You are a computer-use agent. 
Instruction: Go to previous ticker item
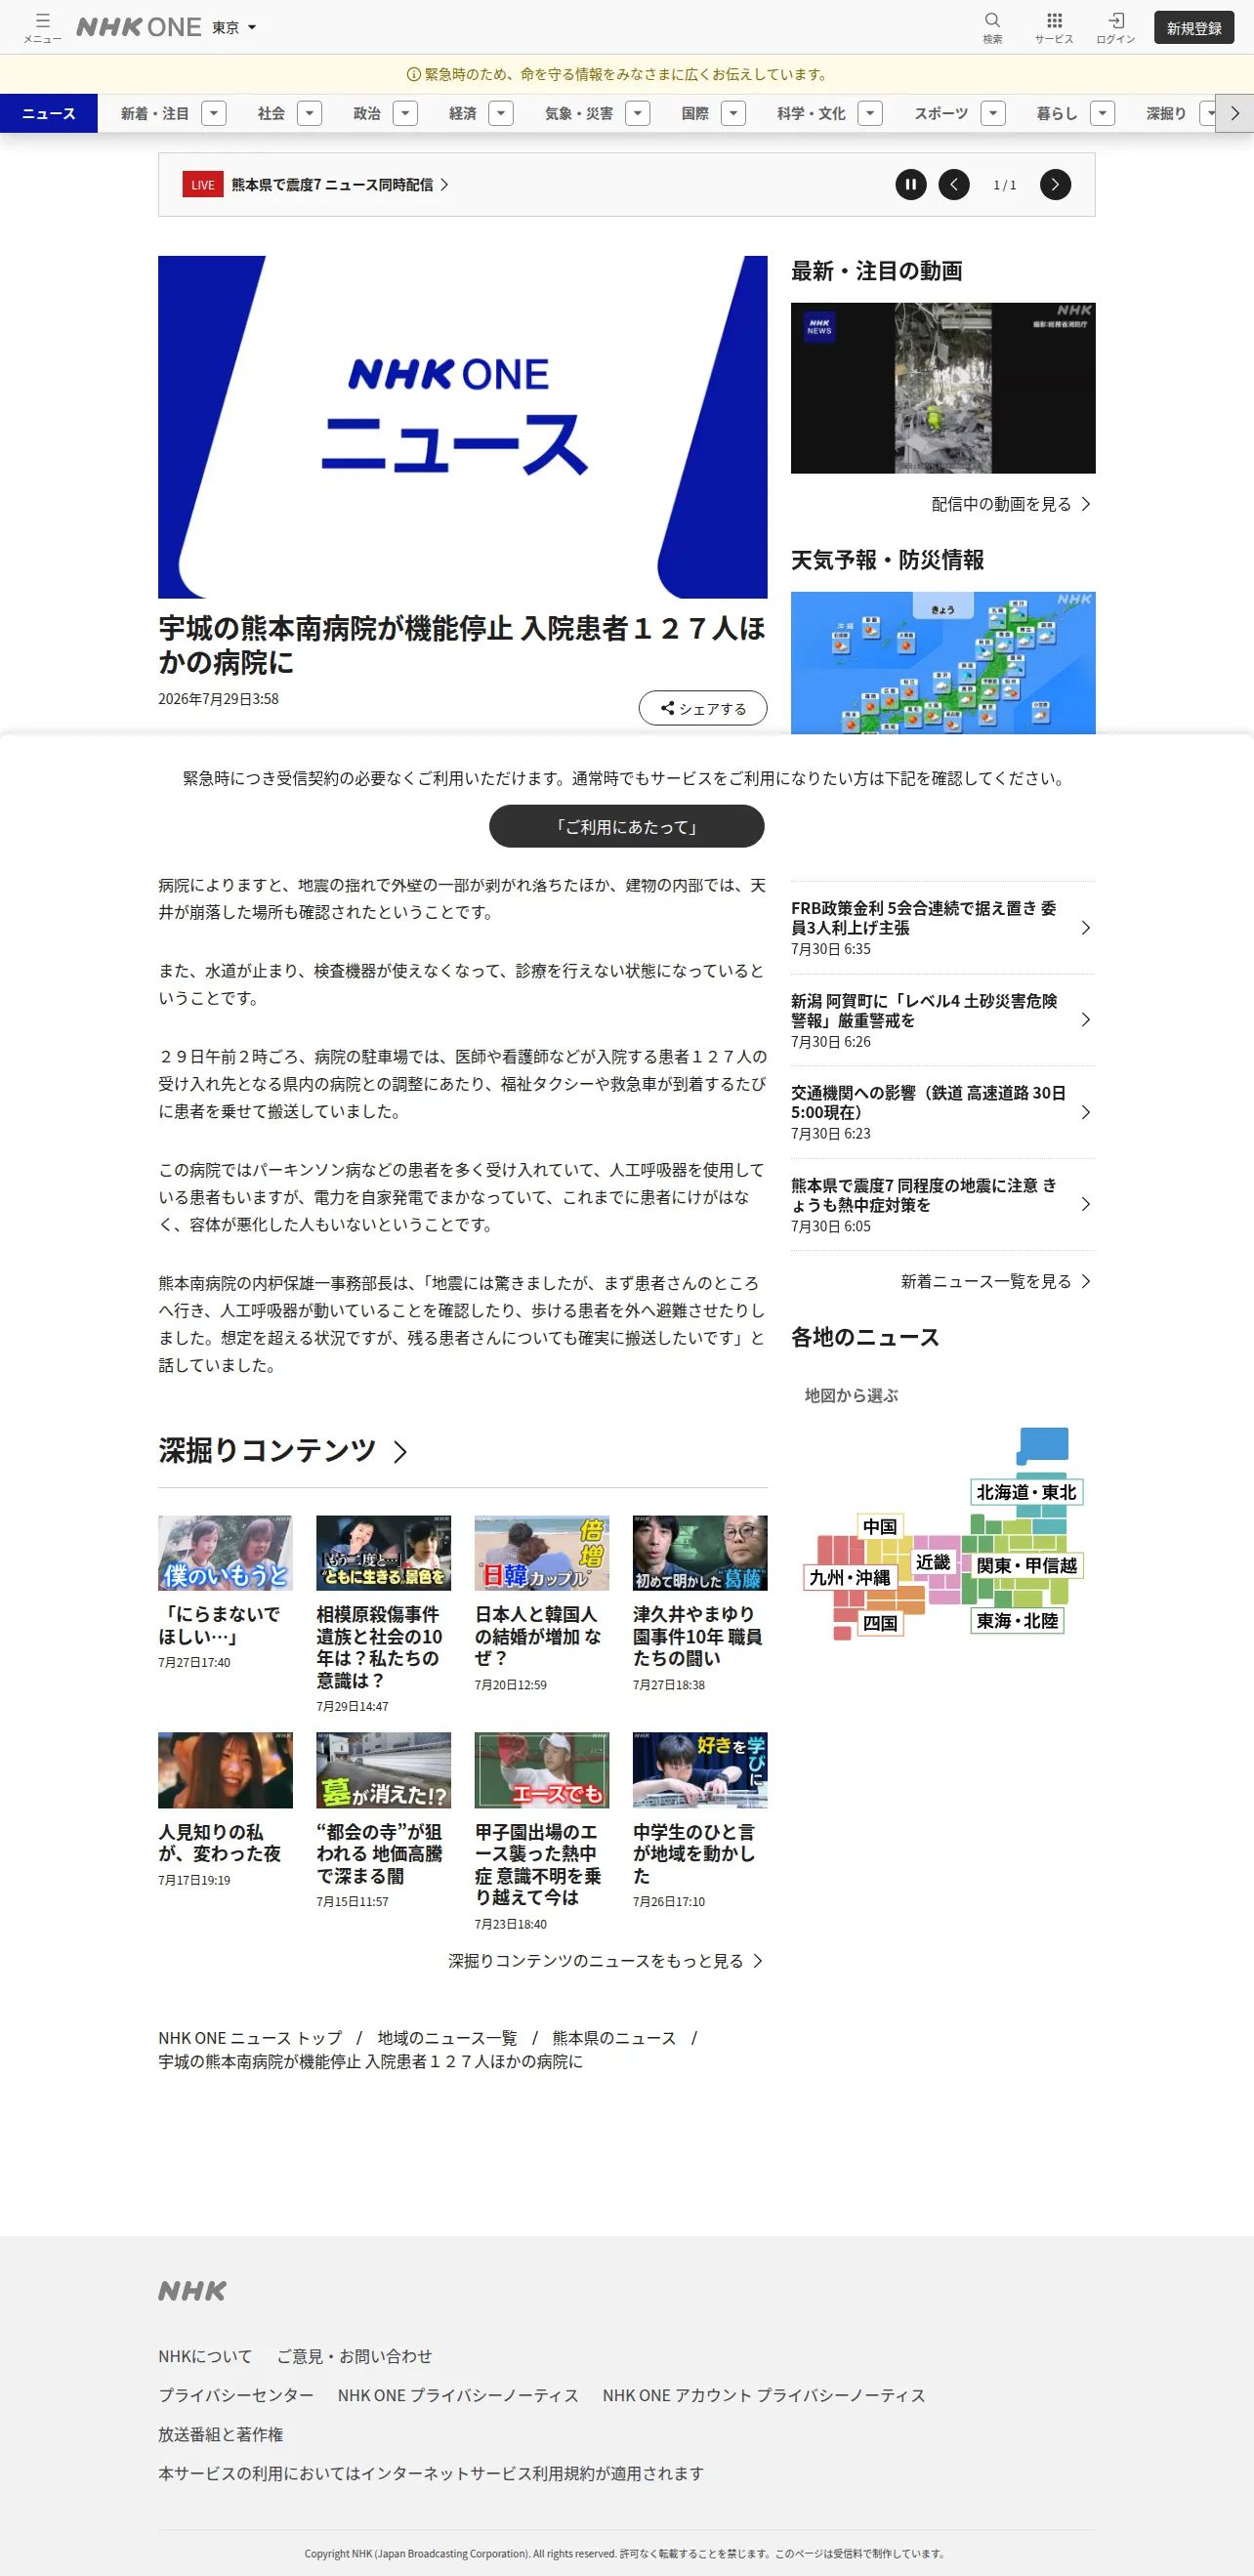click(954, 185)
